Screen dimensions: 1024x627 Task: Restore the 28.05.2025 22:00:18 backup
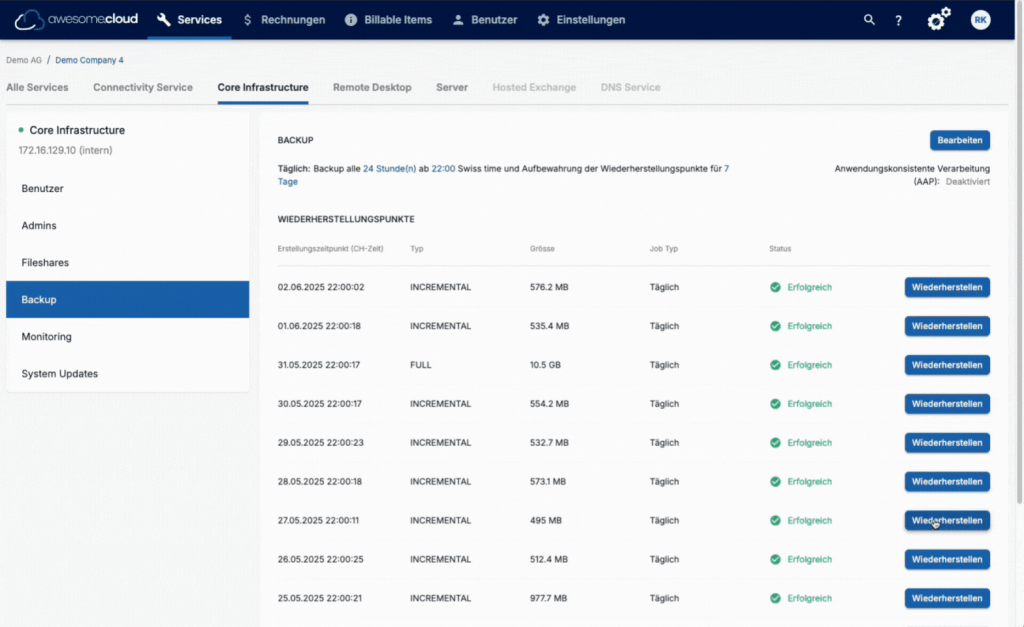947,481
